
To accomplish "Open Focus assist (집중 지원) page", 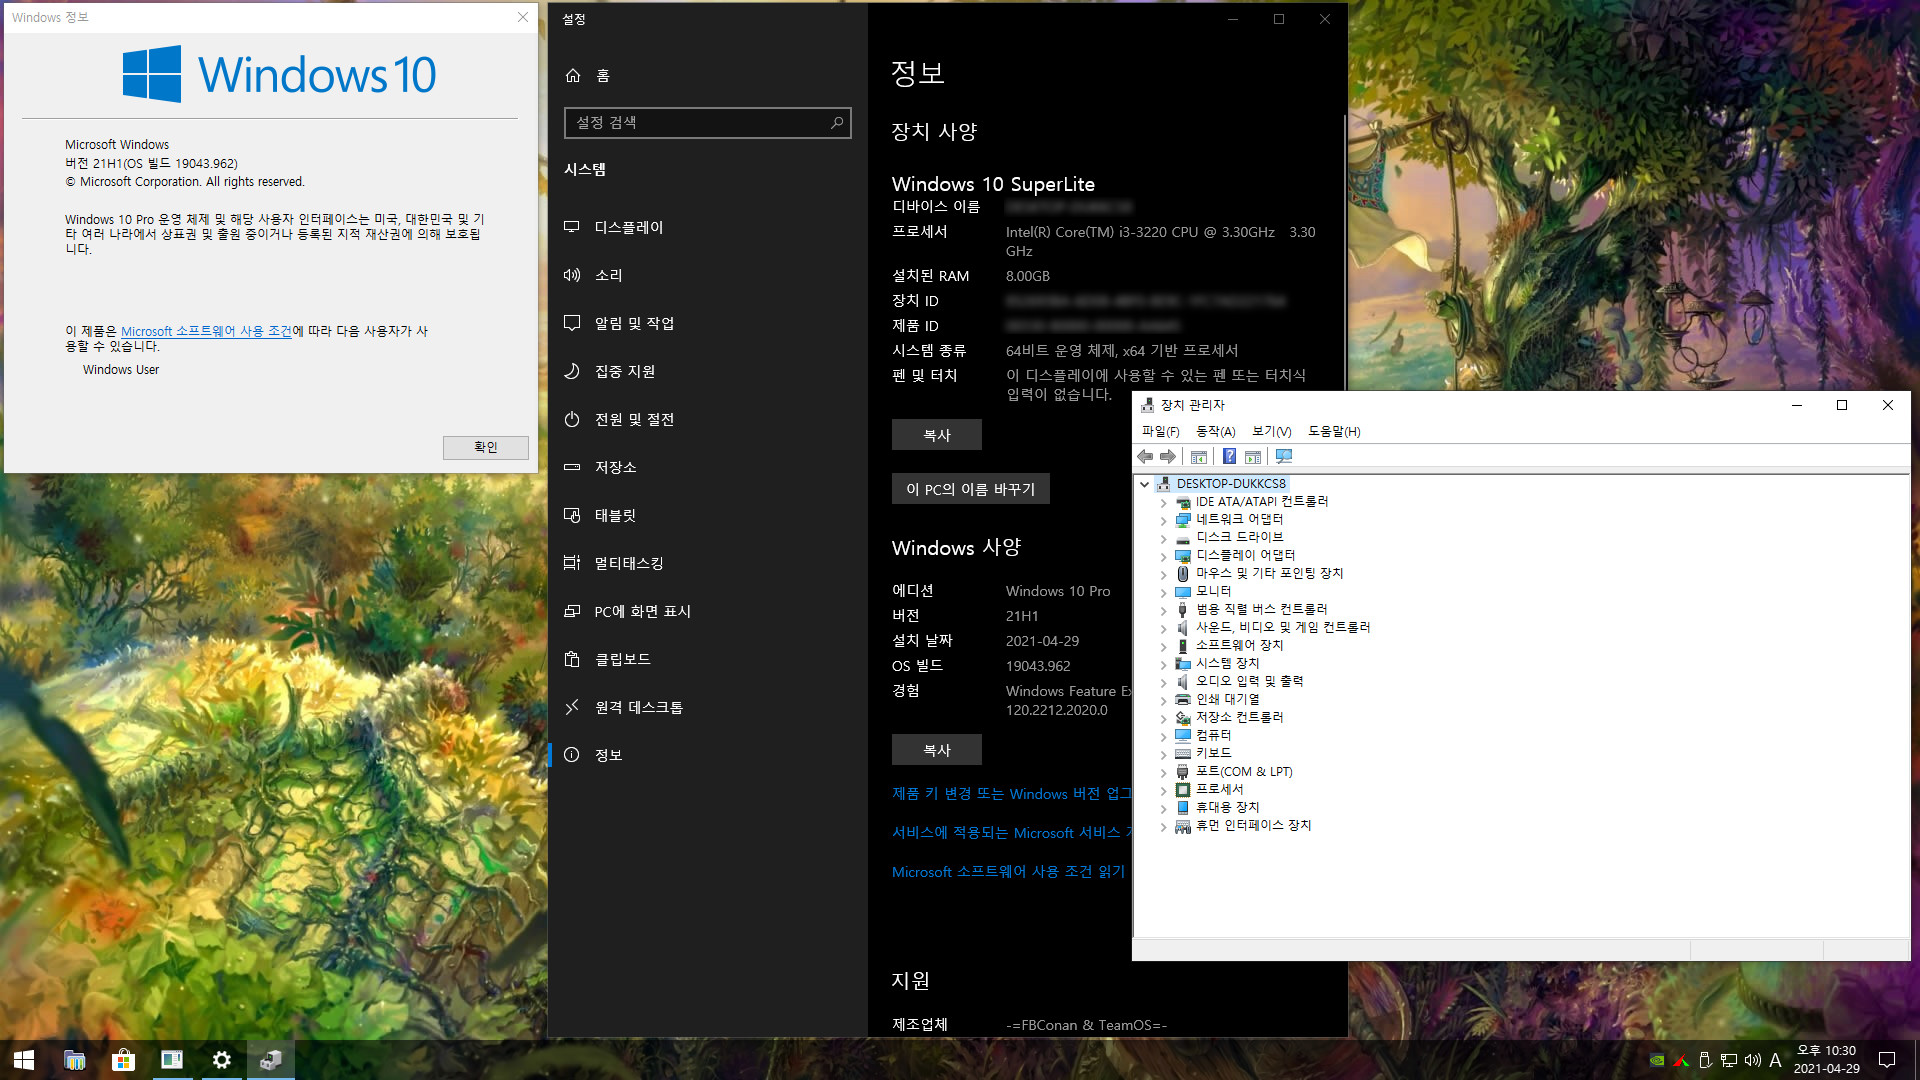I will click(707, 371).
